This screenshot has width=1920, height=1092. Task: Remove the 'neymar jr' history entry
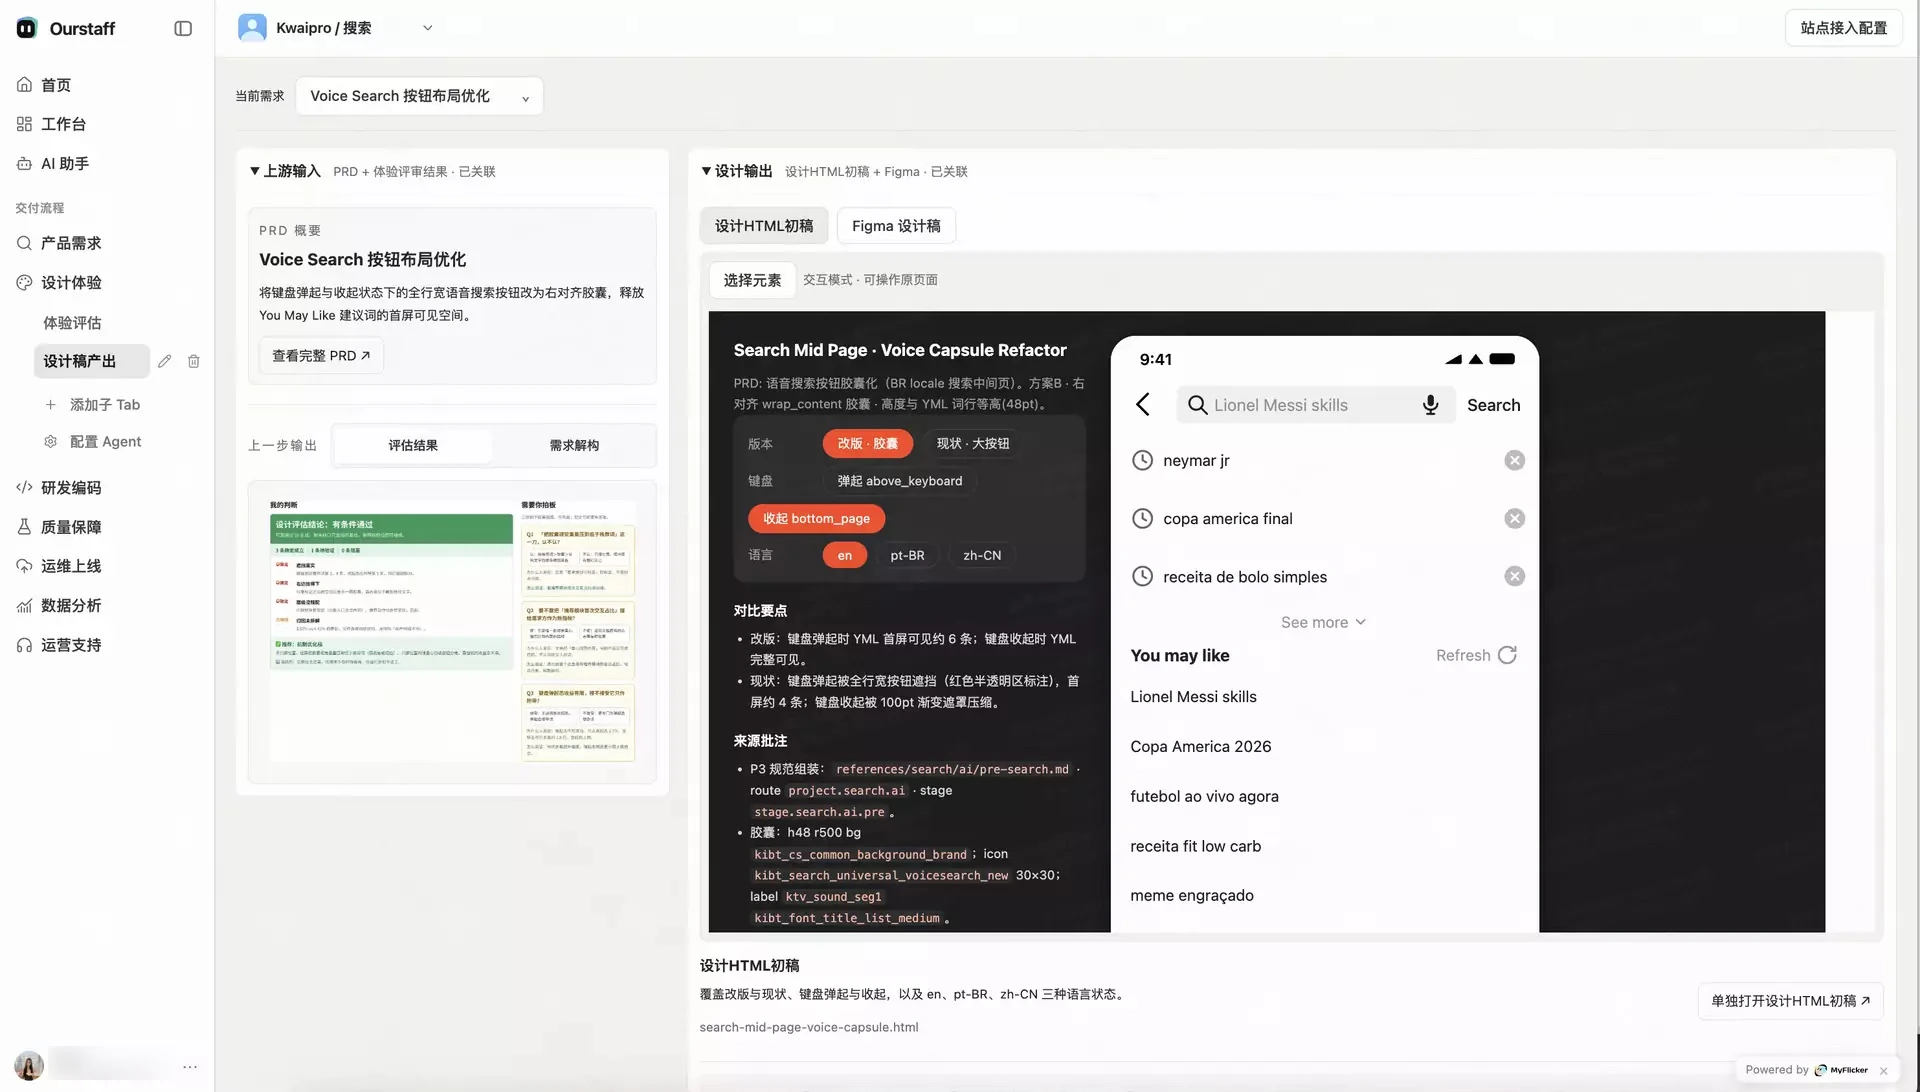click(x=1515, y=460)
